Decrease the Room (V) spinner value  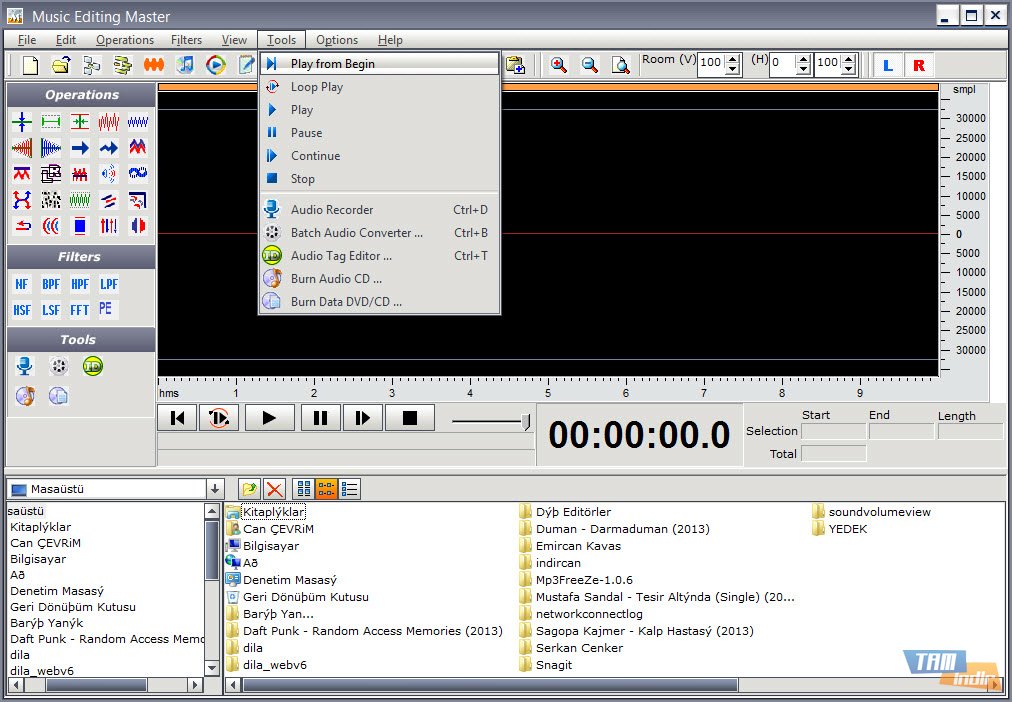click(x=733, y=70)
